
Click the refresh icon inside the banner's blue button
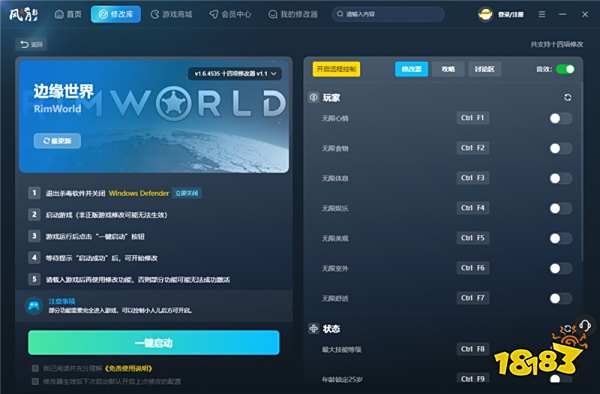46,141
